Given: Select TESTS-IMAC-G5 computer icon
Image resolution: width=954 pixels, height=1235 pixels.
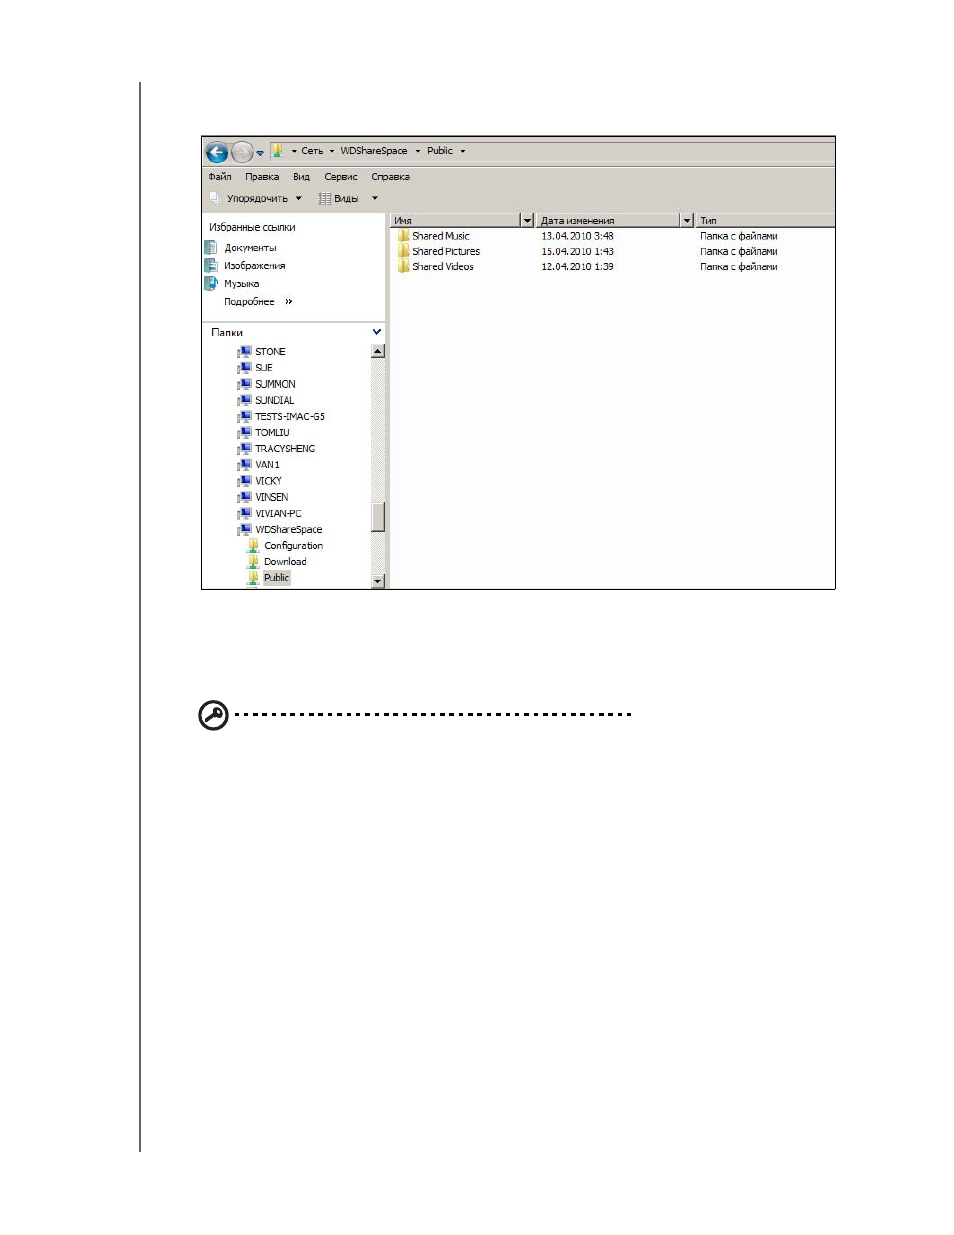Looking at the screenshot, I should coord(244,416).
